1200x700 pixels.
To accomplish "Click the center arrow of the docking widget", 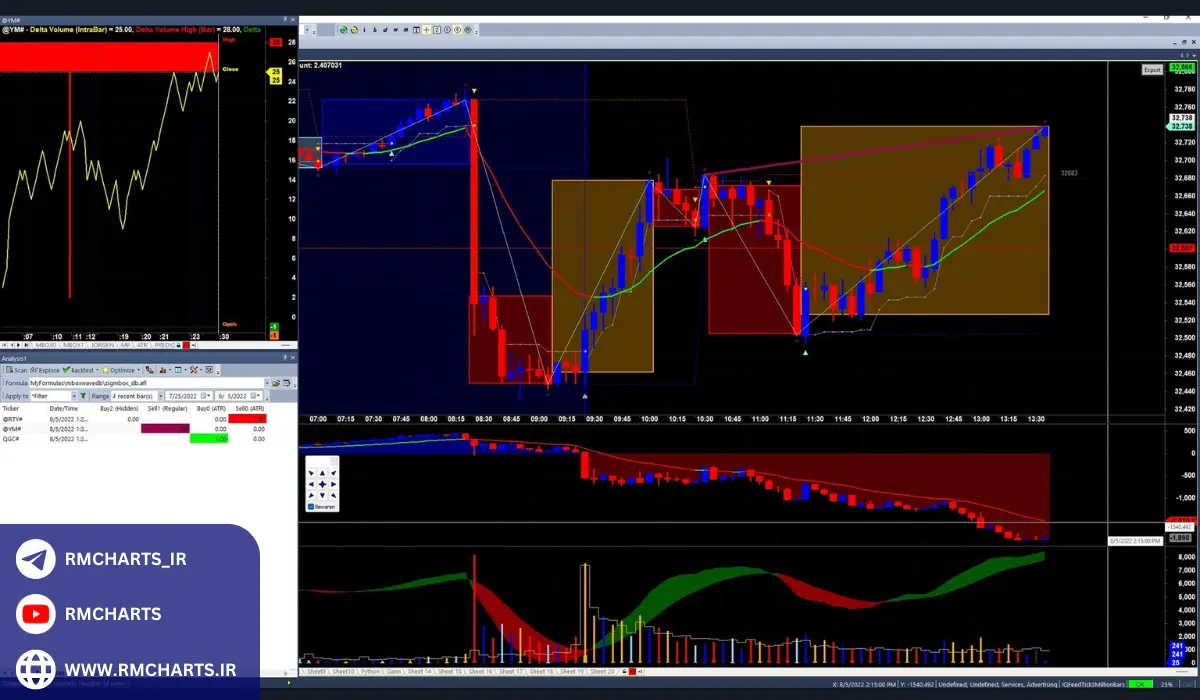I will (x=322, y=484).
